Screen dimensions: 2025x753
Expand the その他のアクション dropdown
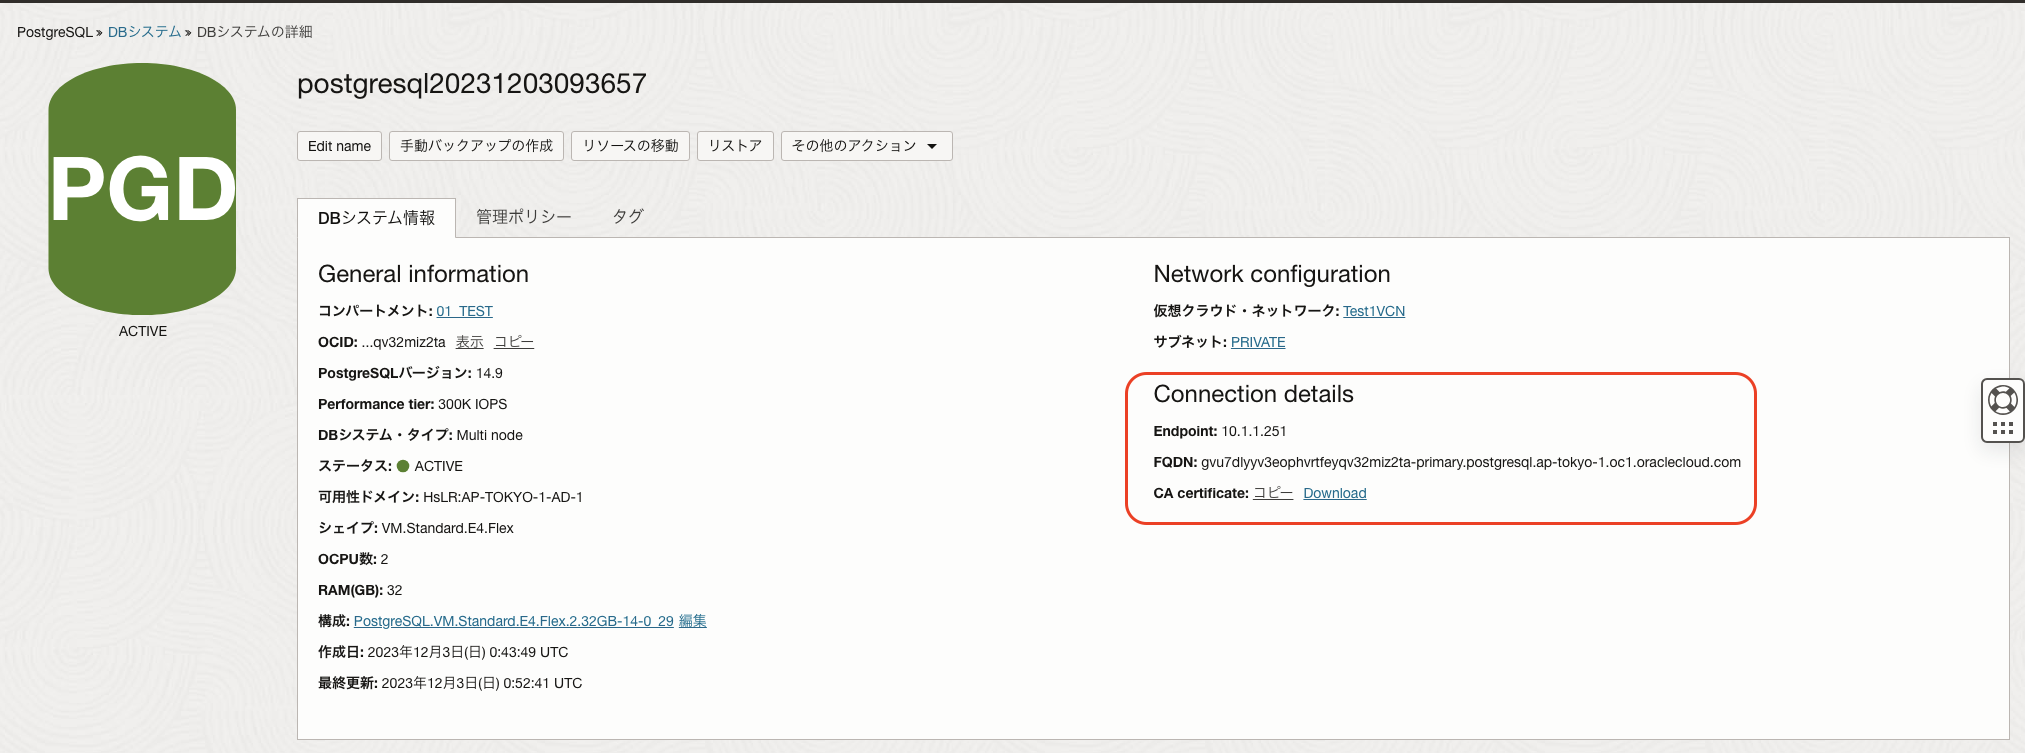click(x=866, y=146)
